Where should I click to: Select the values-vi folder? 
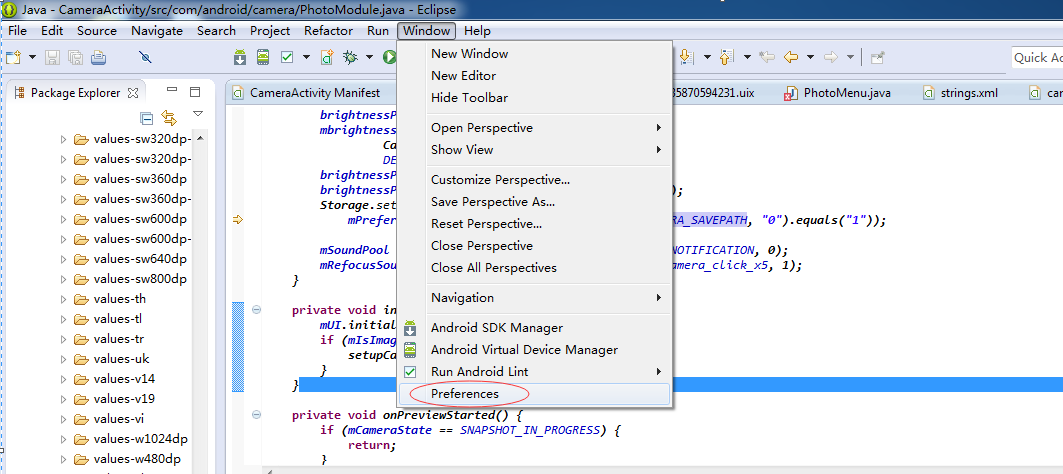tap(119, 418)
